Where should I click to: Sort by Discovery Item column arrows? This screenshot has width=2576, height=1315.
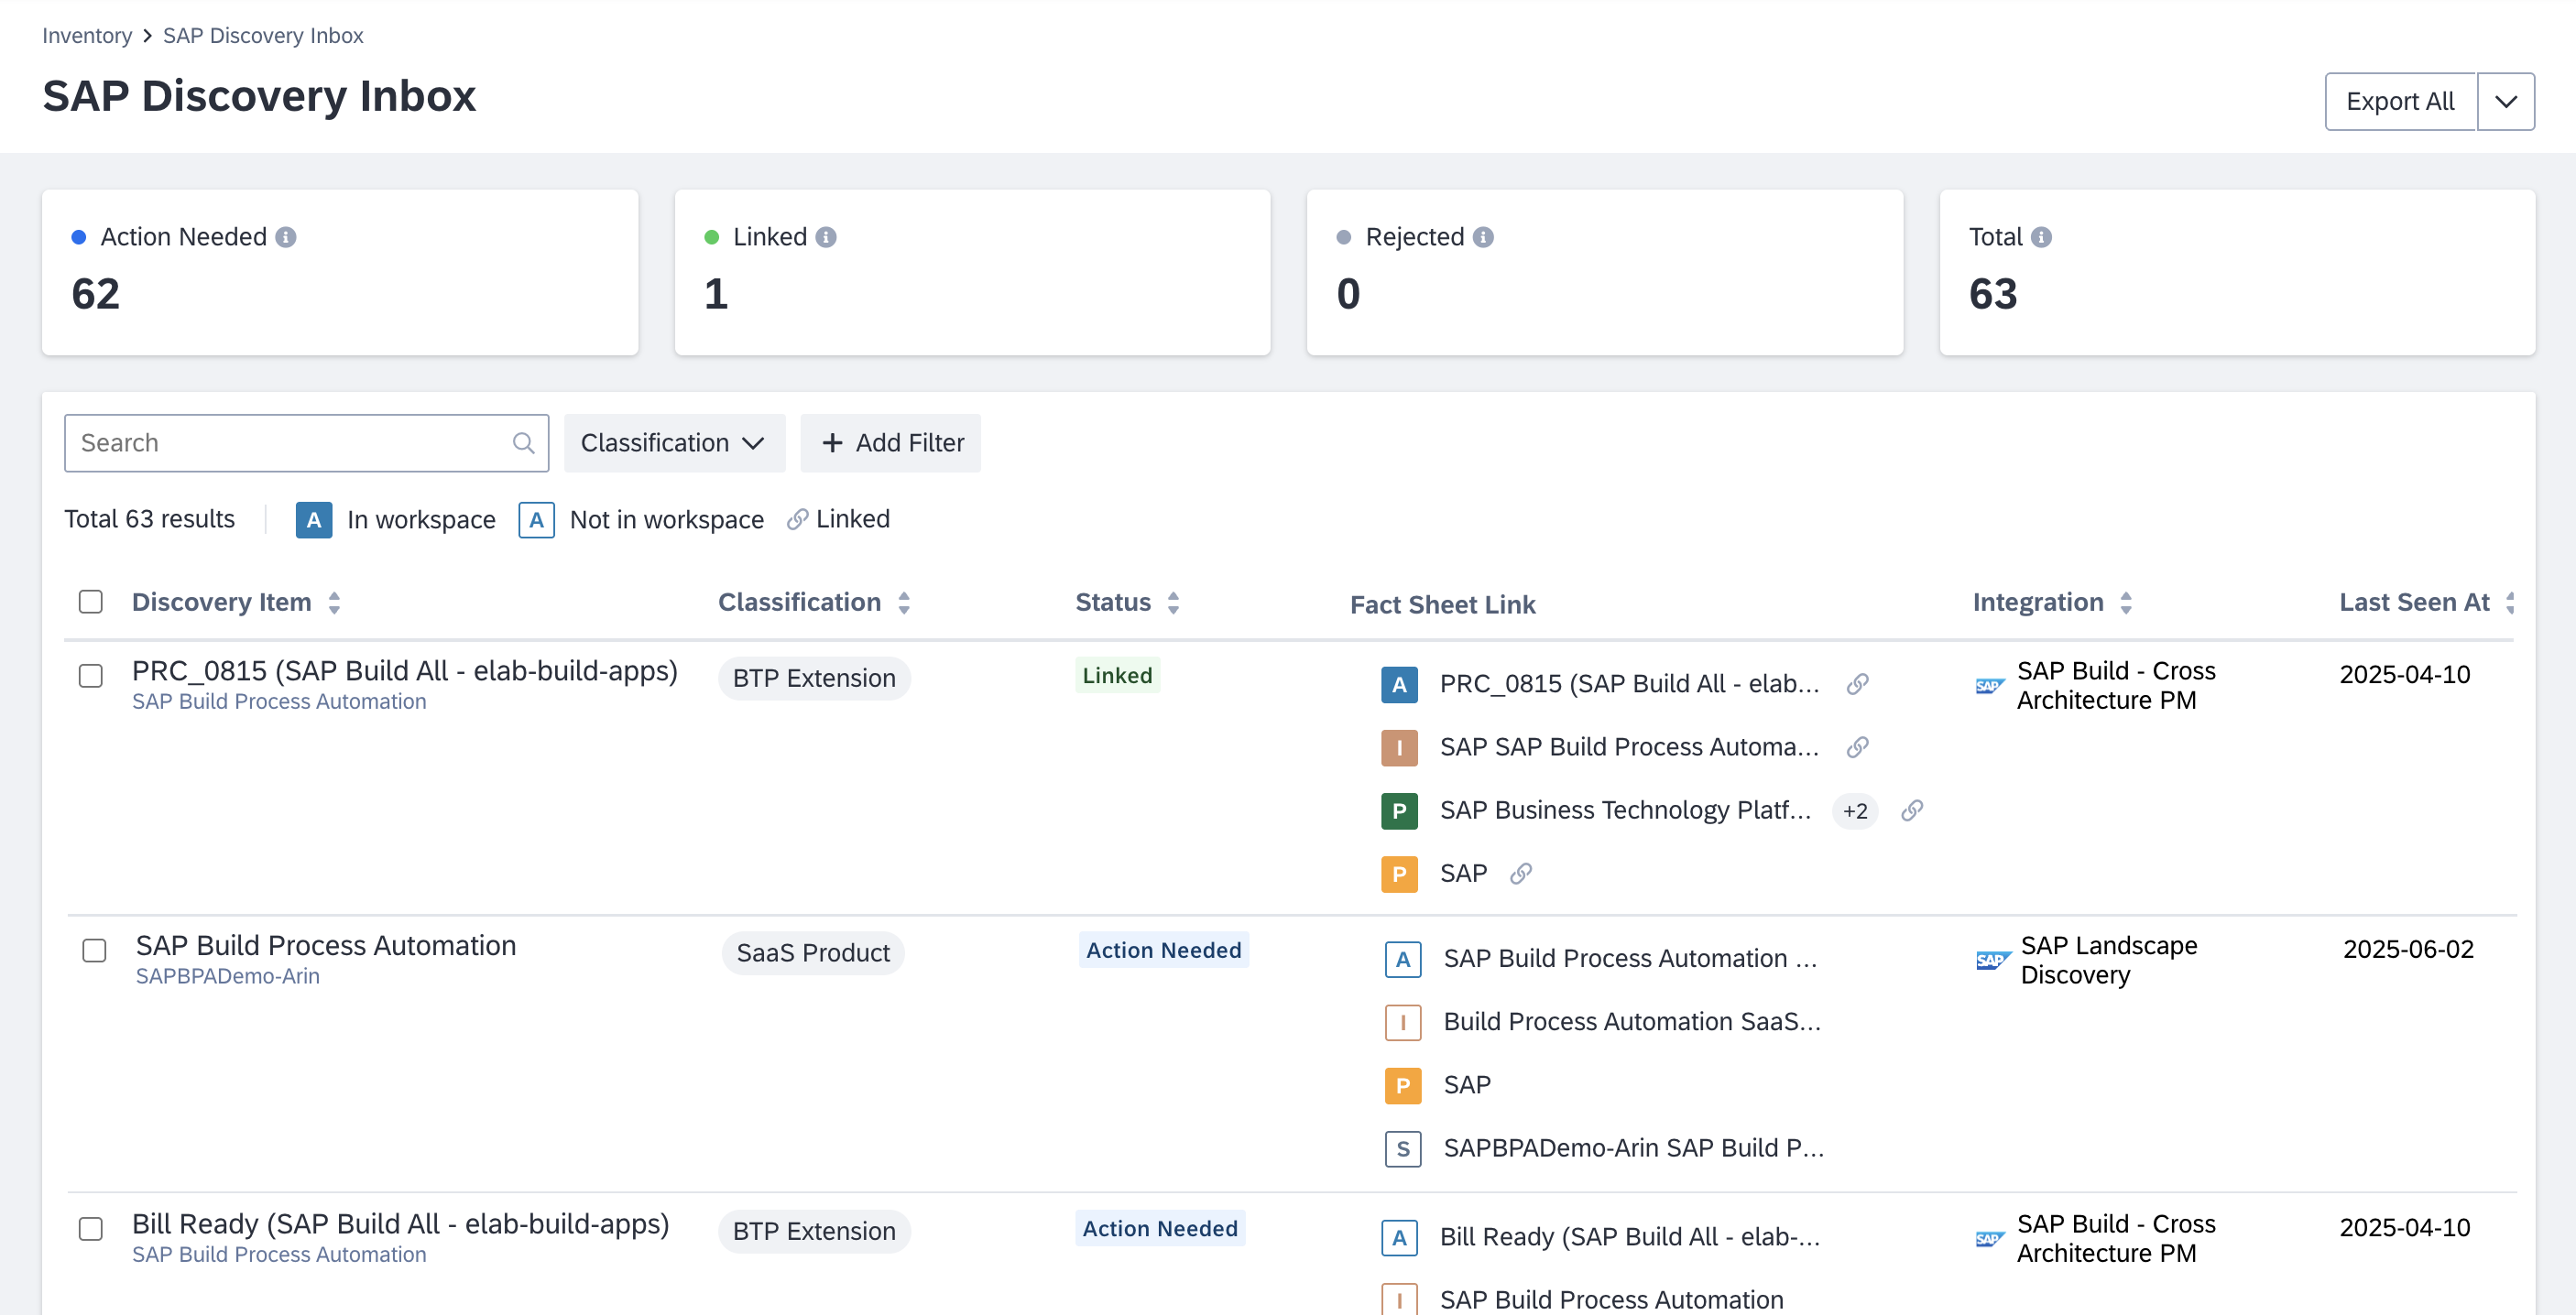[x=335, y=603]
